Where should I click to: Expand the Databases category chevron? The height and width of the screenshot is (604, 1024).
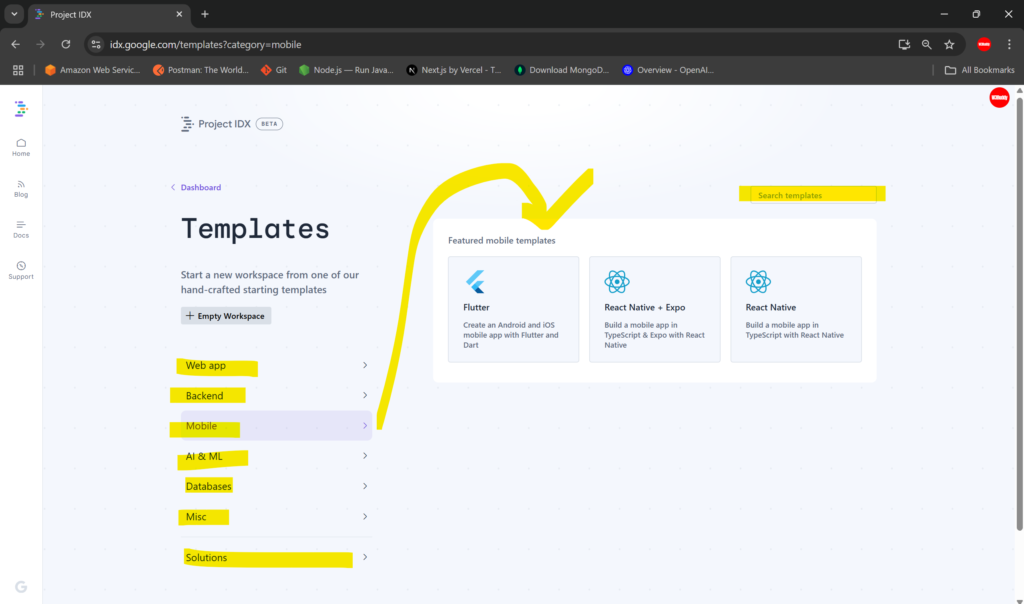pos(364,486)
